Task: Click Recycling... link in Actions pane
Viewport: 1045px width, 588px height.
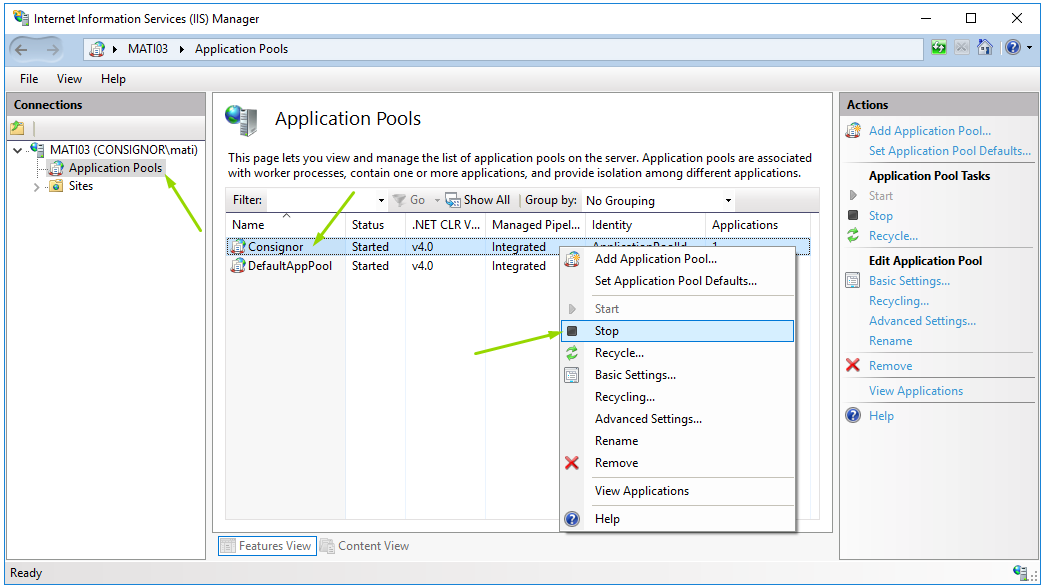Action: pyautogui.click(x=899, y=301)
